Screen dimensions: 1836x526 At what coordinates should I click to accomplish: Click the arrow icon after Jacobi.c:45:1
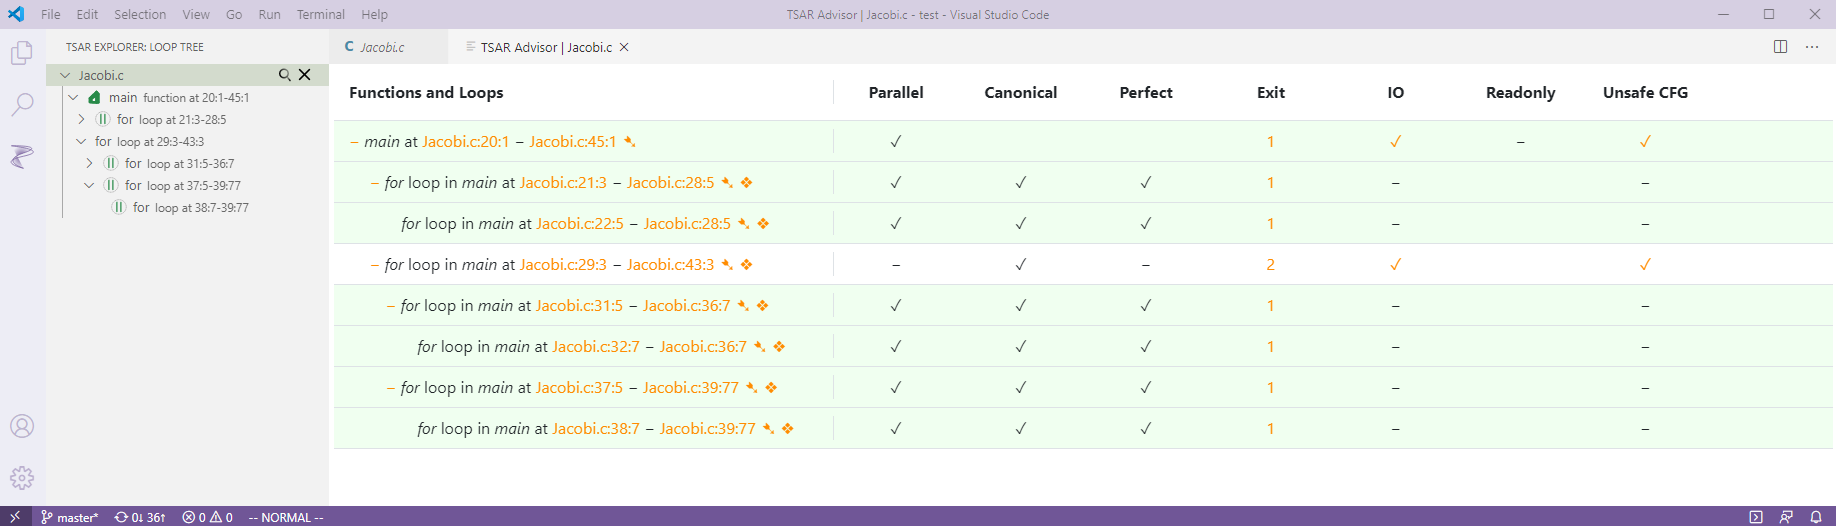(630, 142)
